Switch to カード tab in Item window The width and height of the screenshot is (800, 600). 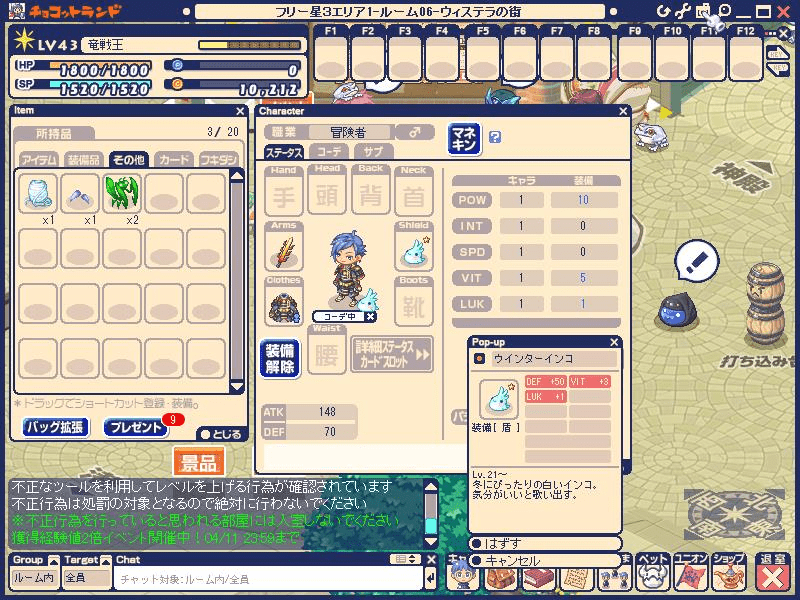(x=173, y=160)
